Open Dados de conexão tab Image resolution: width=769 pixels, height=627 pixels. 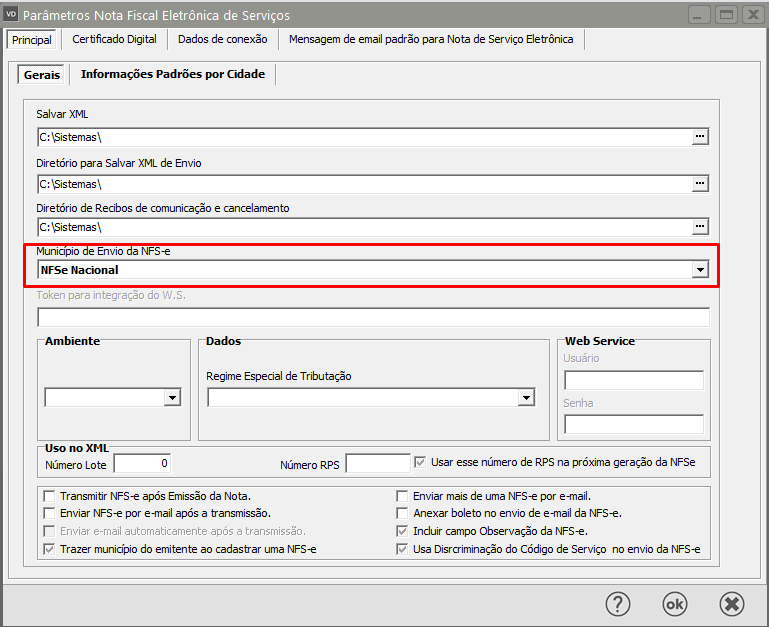(222, 39)
